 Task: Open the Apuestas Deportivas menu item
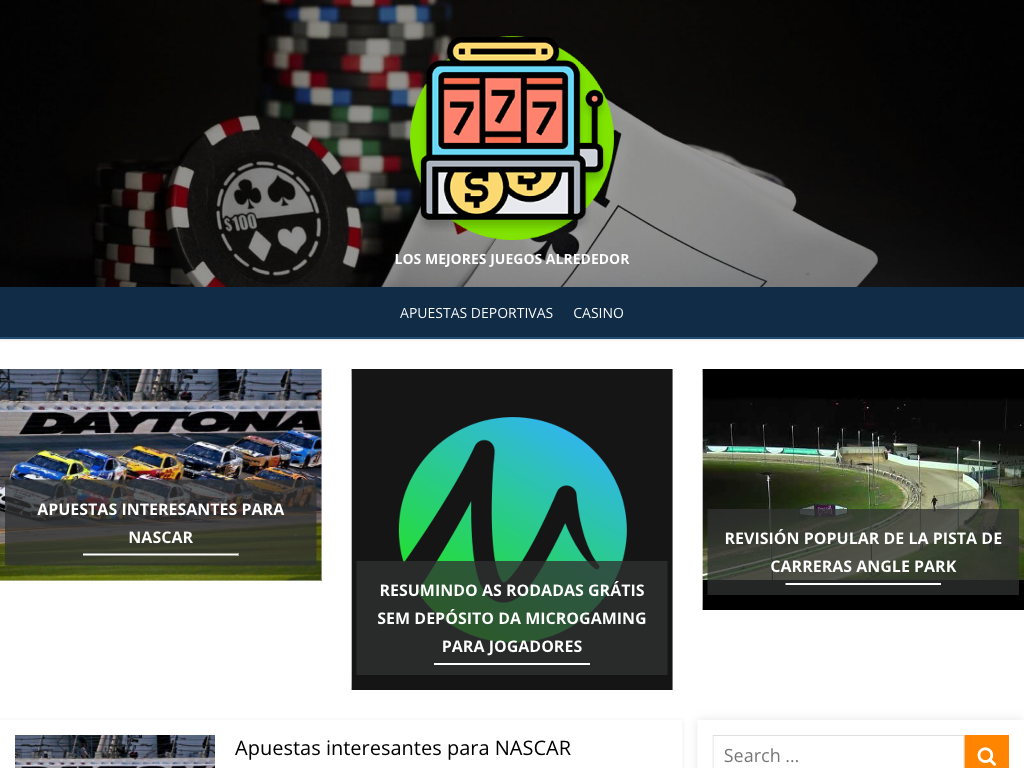(x=476, y=313)
